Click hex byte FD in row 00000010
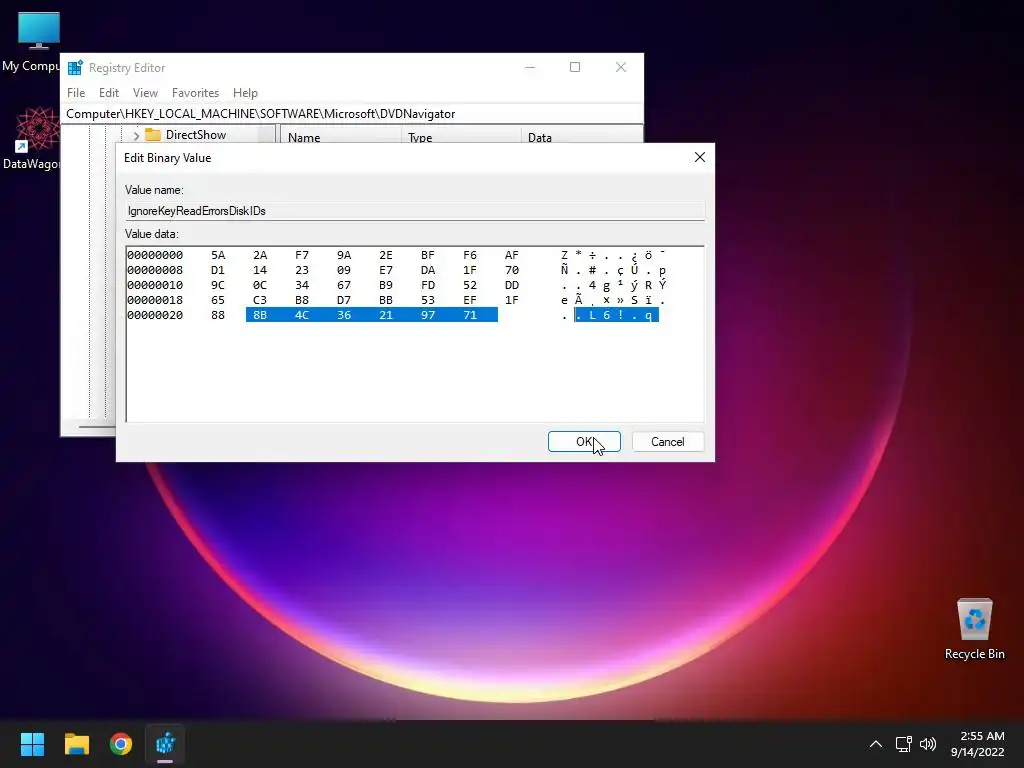The height and width of the screenshot is (768, 1024). 428,285
